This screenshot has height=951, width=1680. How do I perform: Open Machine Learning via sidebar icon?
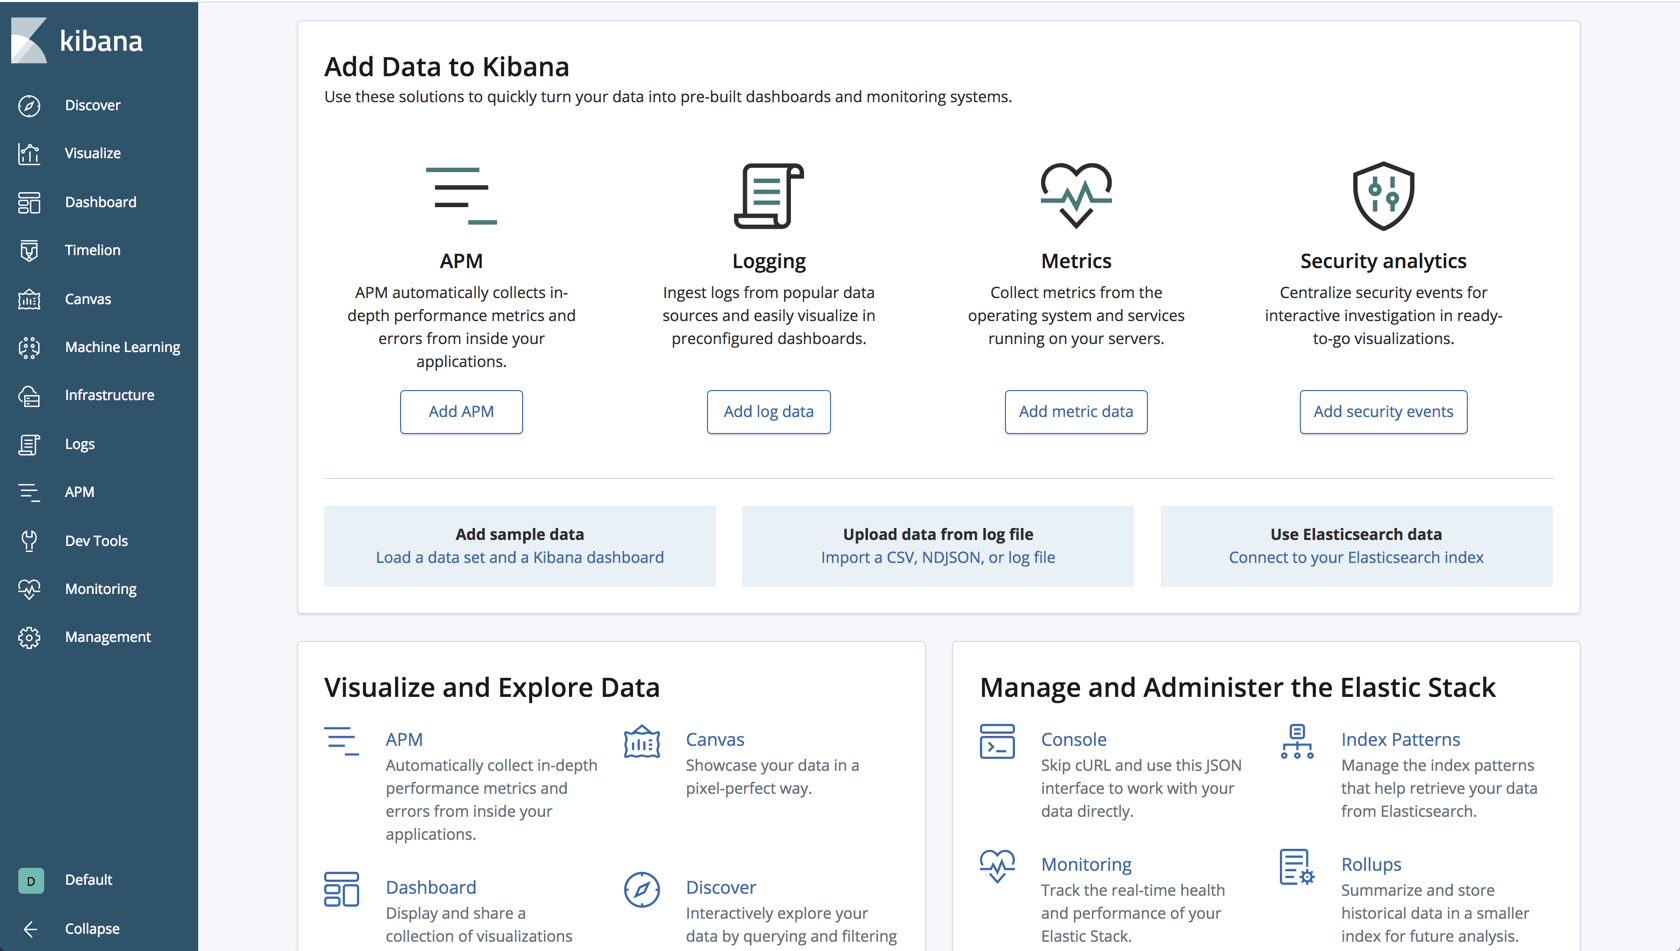(x=29, y=347)
